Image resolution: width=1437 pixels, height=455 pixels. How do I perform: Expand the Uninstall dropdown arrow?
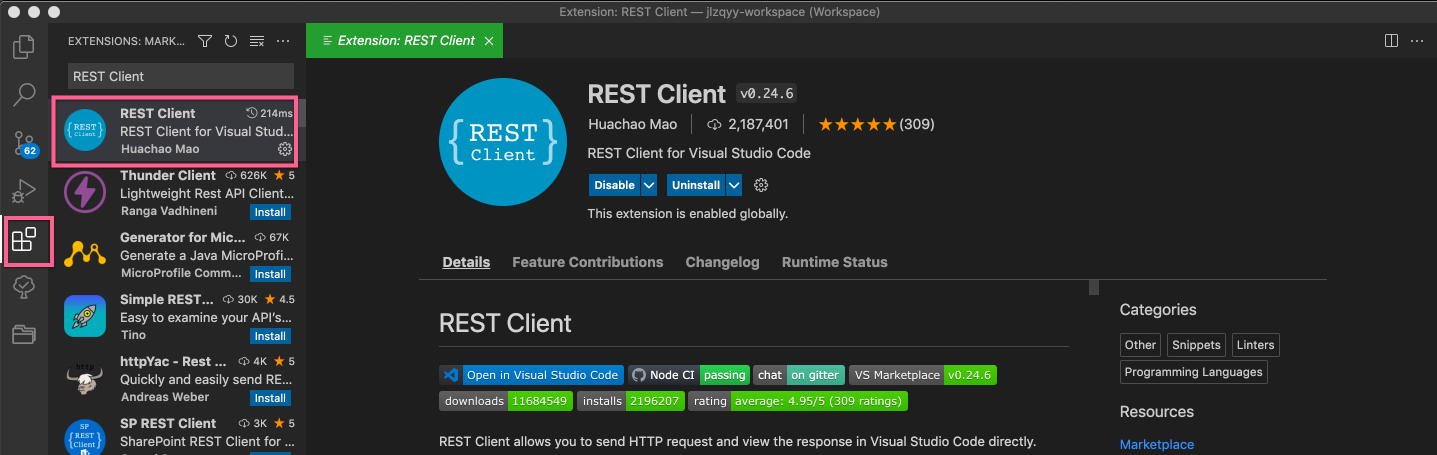[x=734, y=185]
